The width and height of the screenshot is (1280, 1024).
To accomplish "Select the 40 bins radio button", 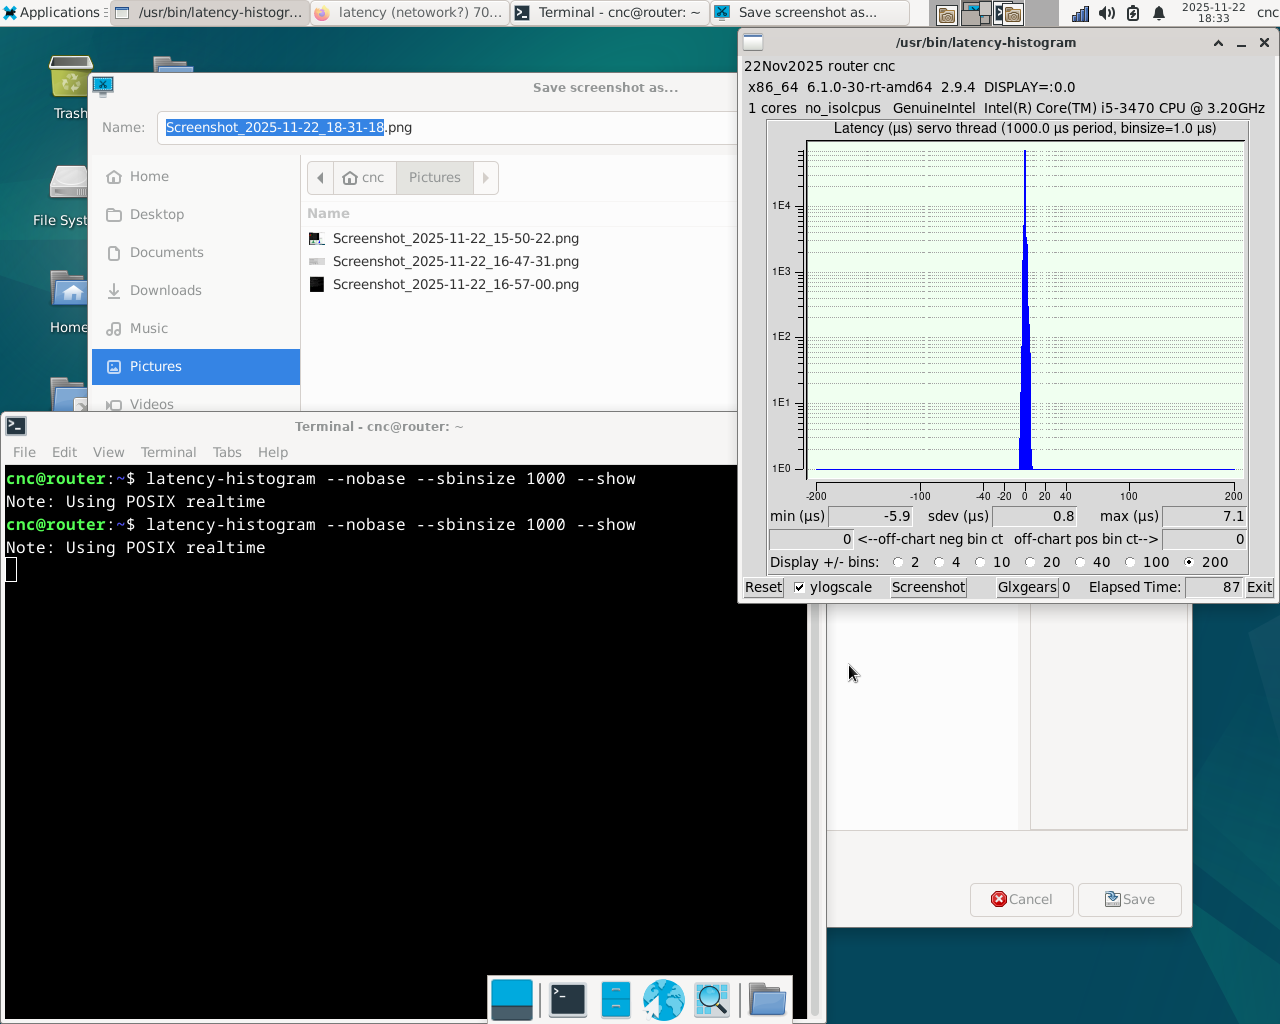I will pos(1080,563).
